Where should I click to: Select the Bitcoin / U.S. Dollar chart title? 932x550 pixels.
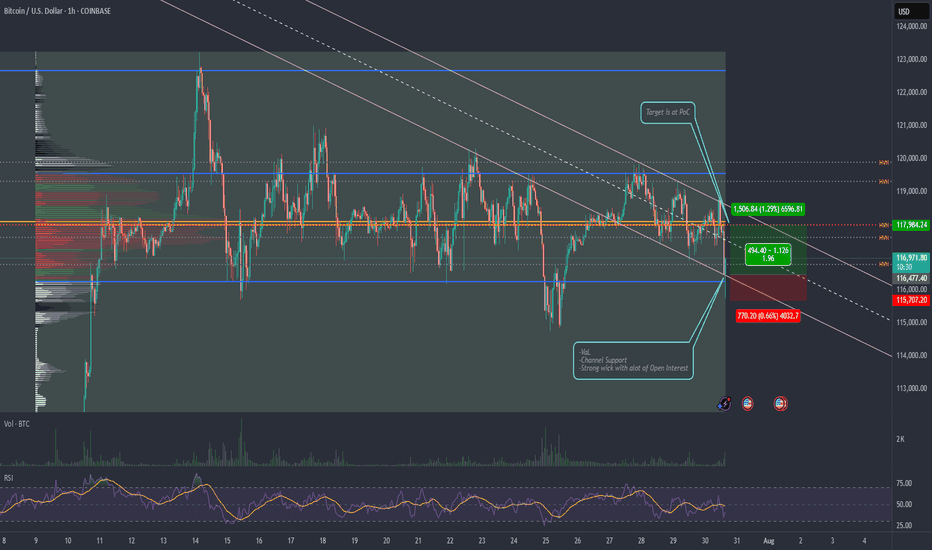click(57, 11)
